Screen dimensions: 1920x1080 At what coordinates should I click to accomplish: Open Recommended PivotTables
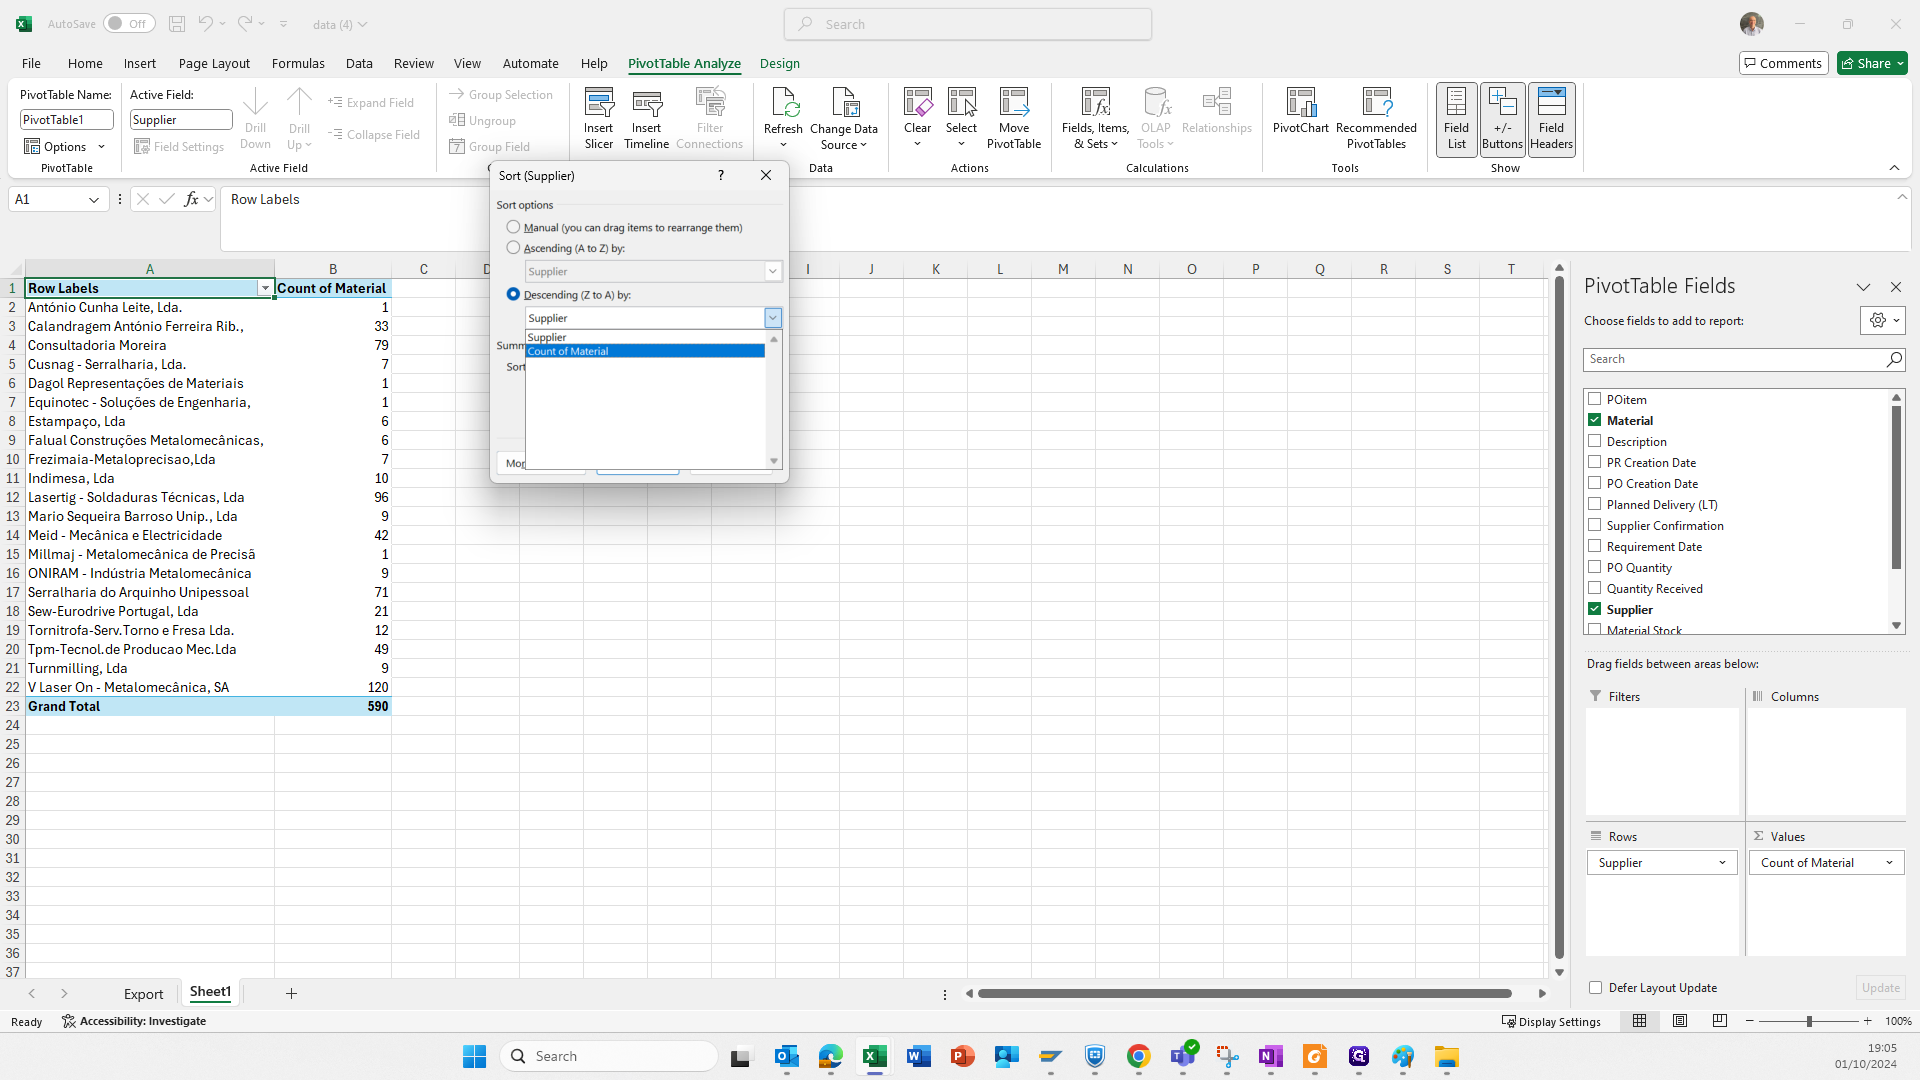1376,118
